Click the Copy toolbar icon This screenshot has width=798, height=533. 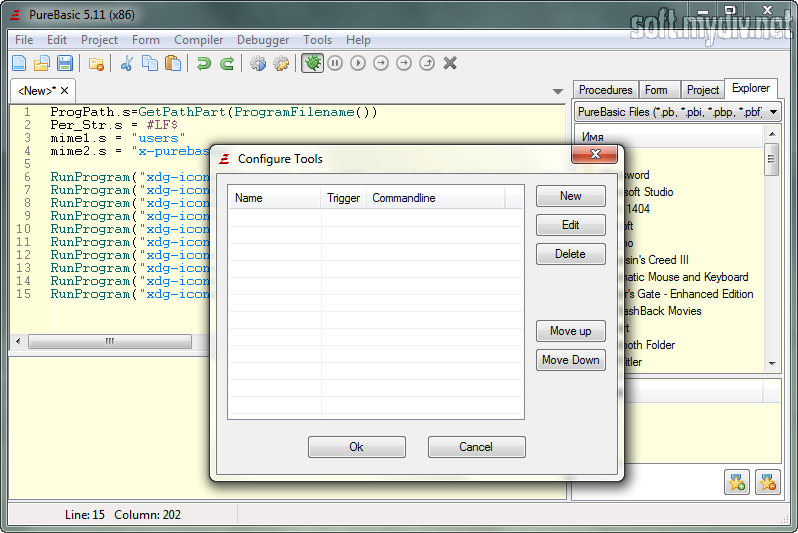(x=150, y=63)
